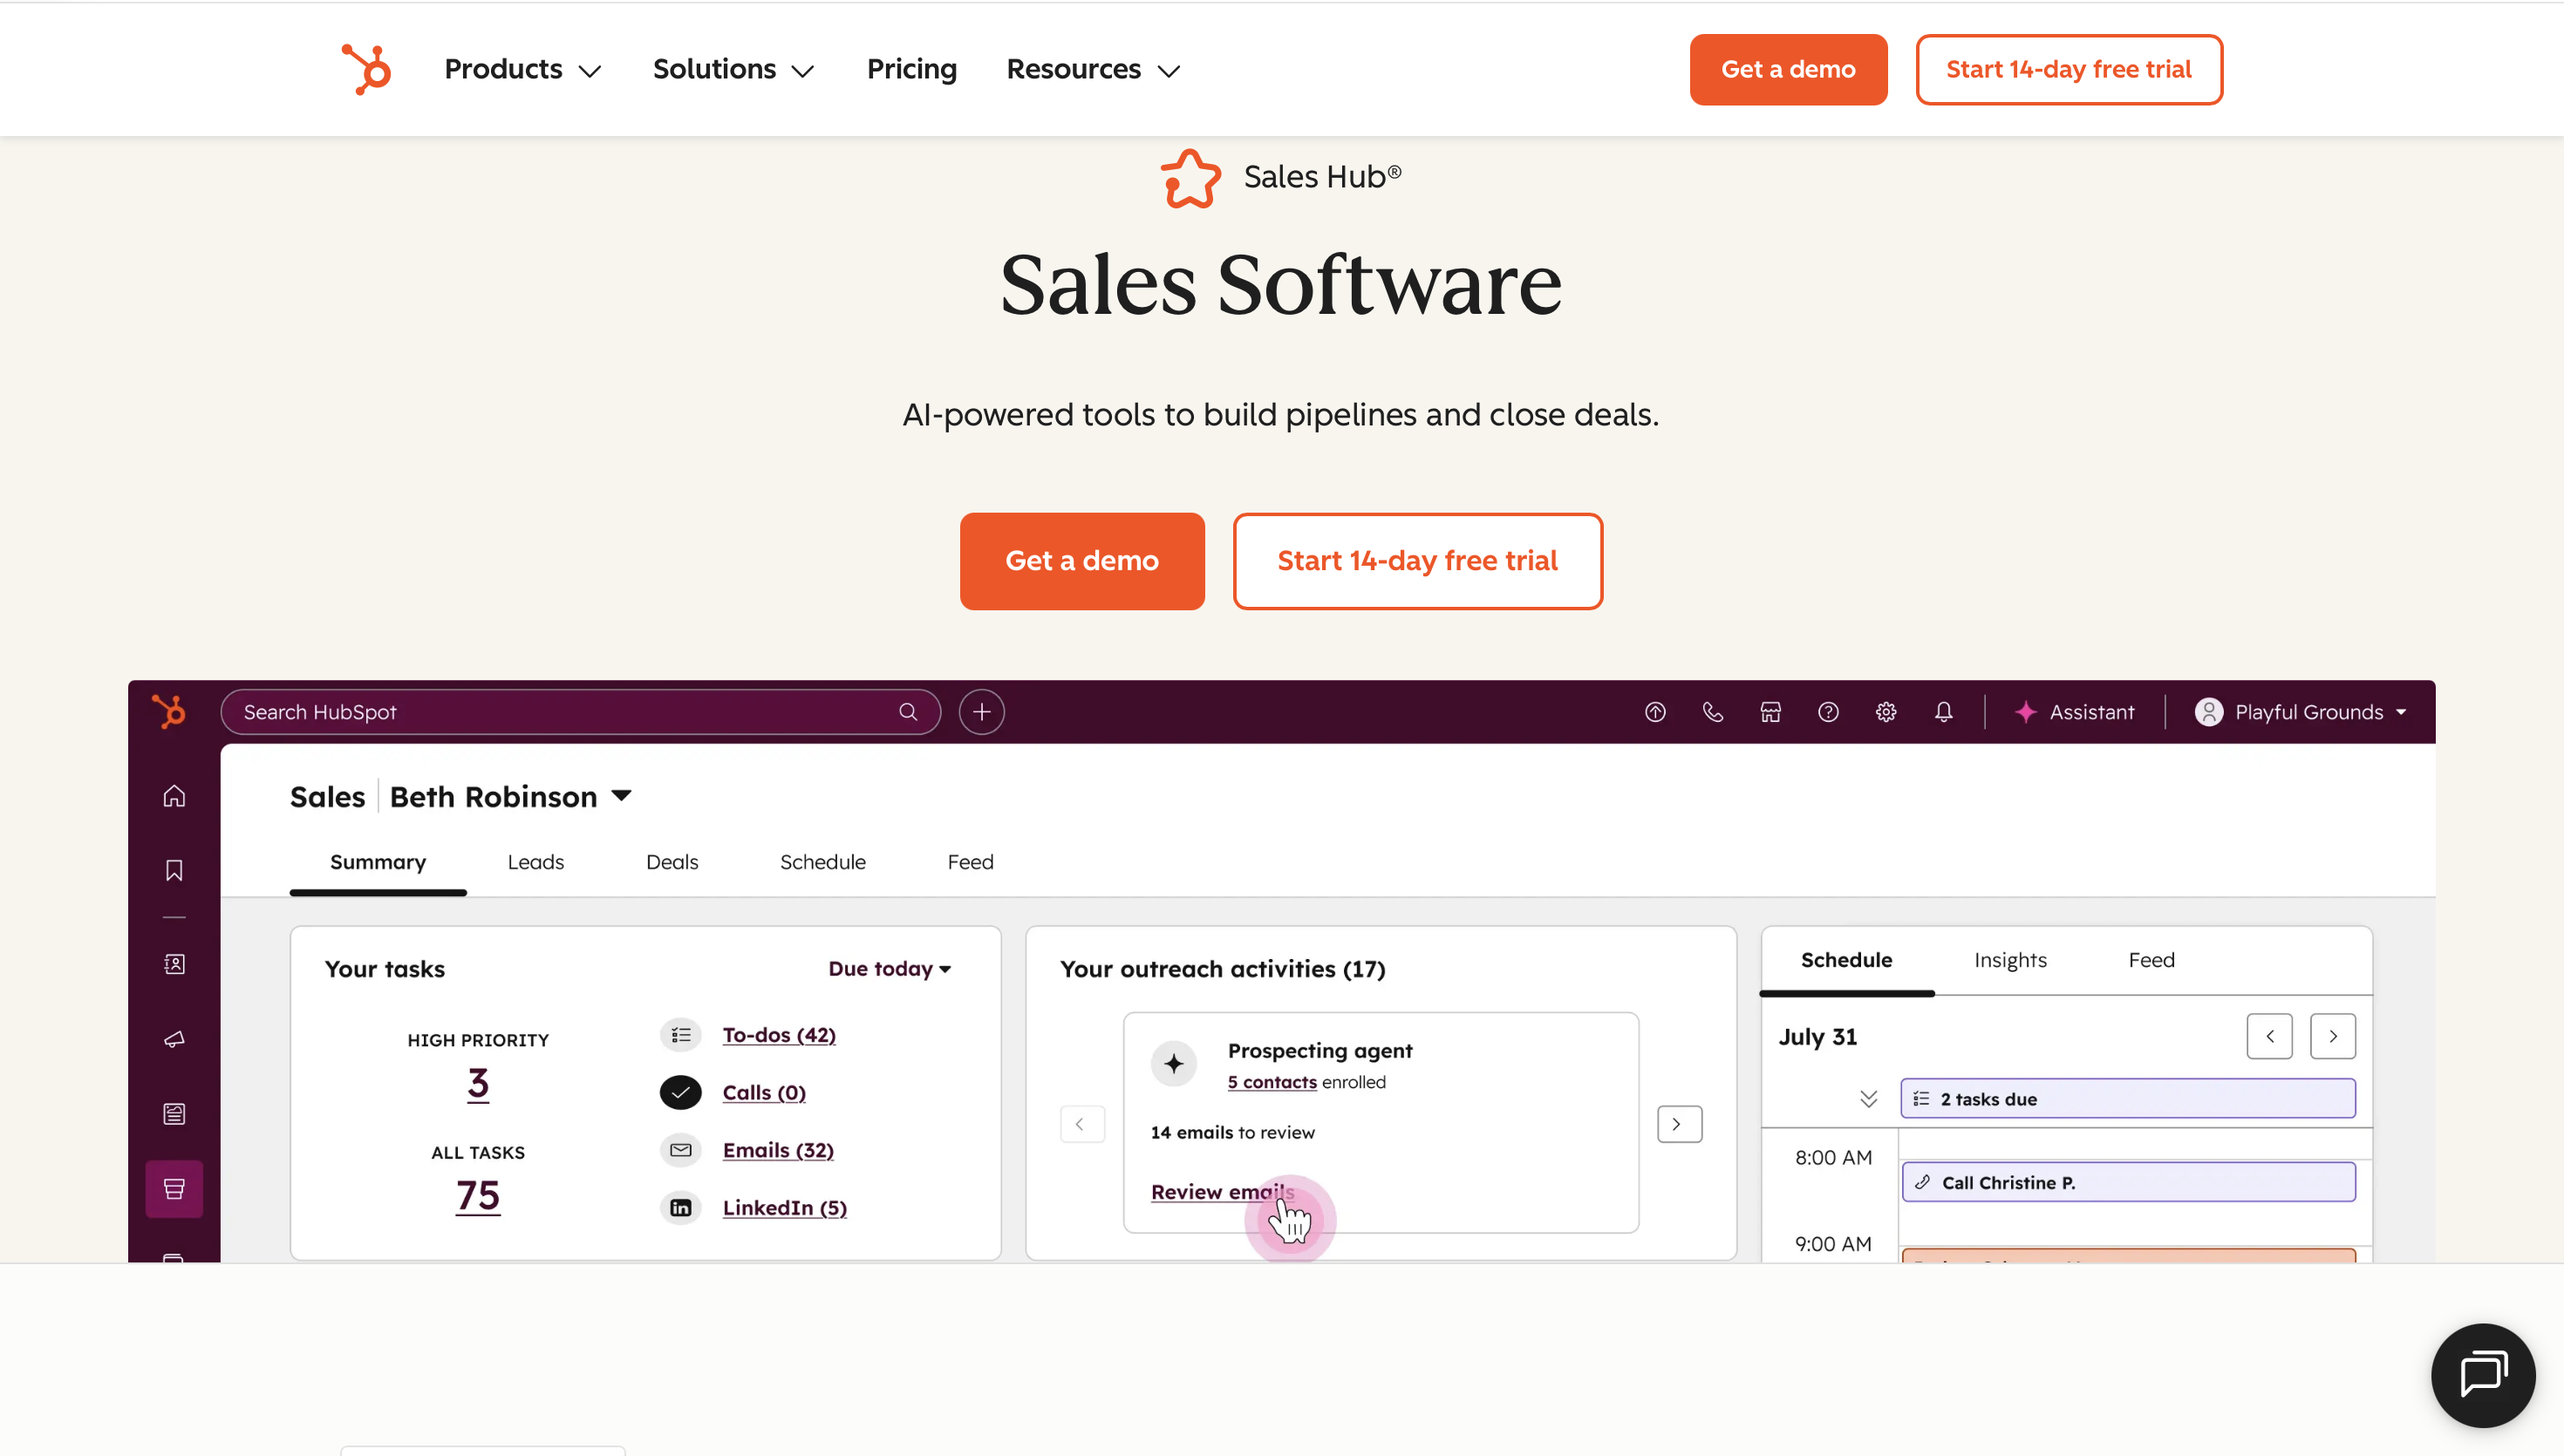Click the Emails envelope icon
The width and height of the screenshot is (2564, 1456).
[681, 1150]
